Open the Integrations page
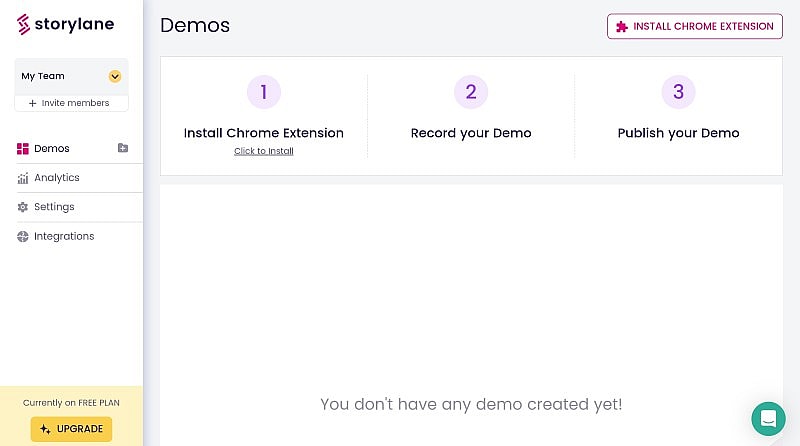800x446 pixels. (x=64, y=237)
